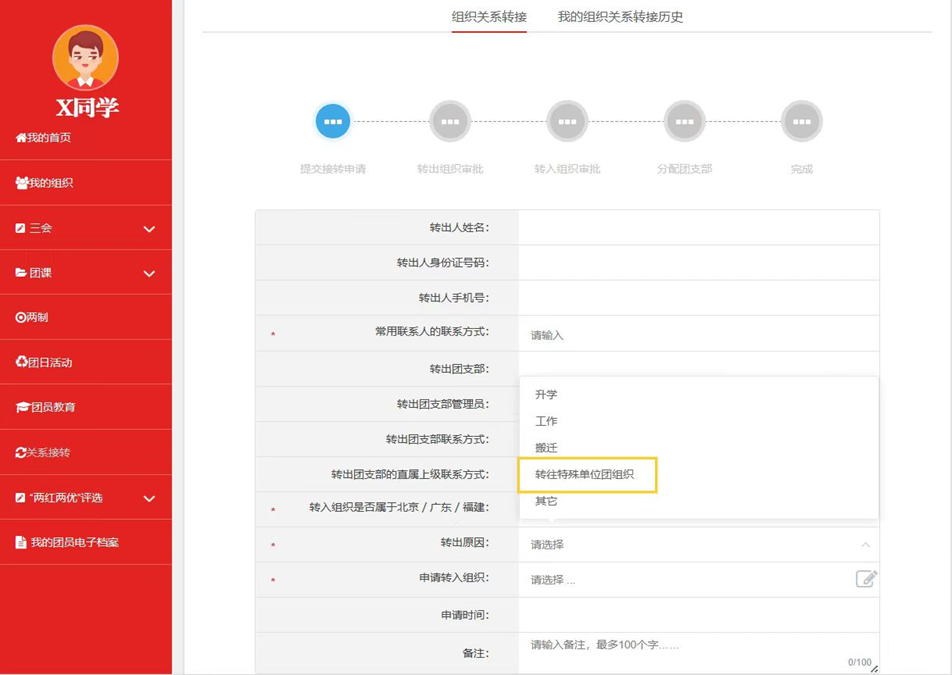
Task: Click the blue 提交接转申请 step circle
Action: click(333, 120)
